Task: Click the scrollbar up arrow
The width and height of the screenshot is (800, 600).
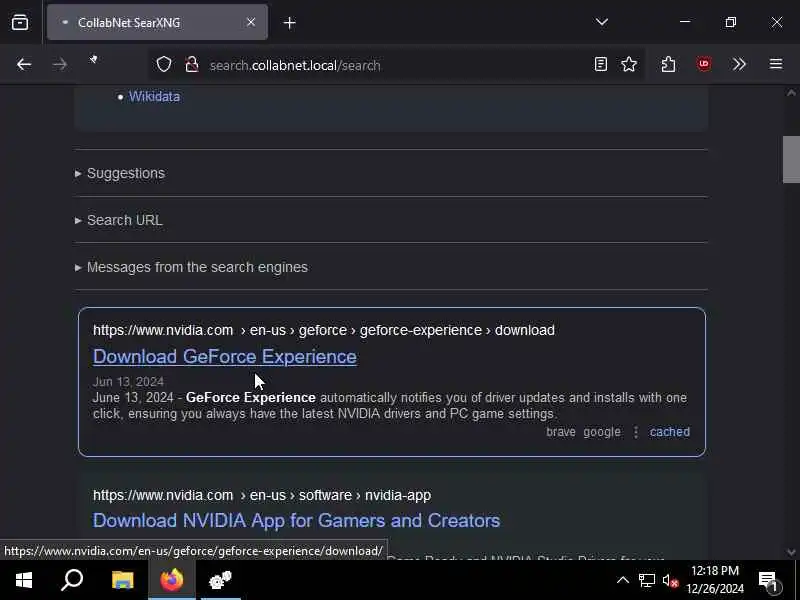Action: [791, 93]
